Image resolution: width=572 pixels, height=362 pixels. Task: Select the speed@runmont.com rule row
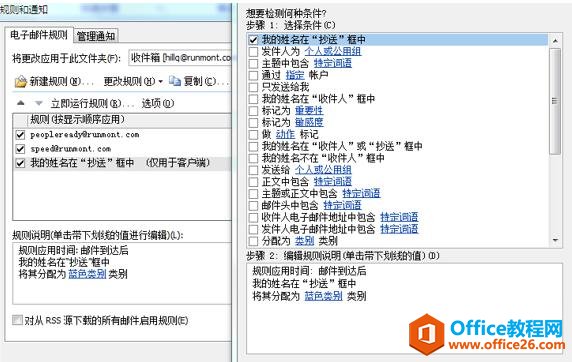[122, 149]
